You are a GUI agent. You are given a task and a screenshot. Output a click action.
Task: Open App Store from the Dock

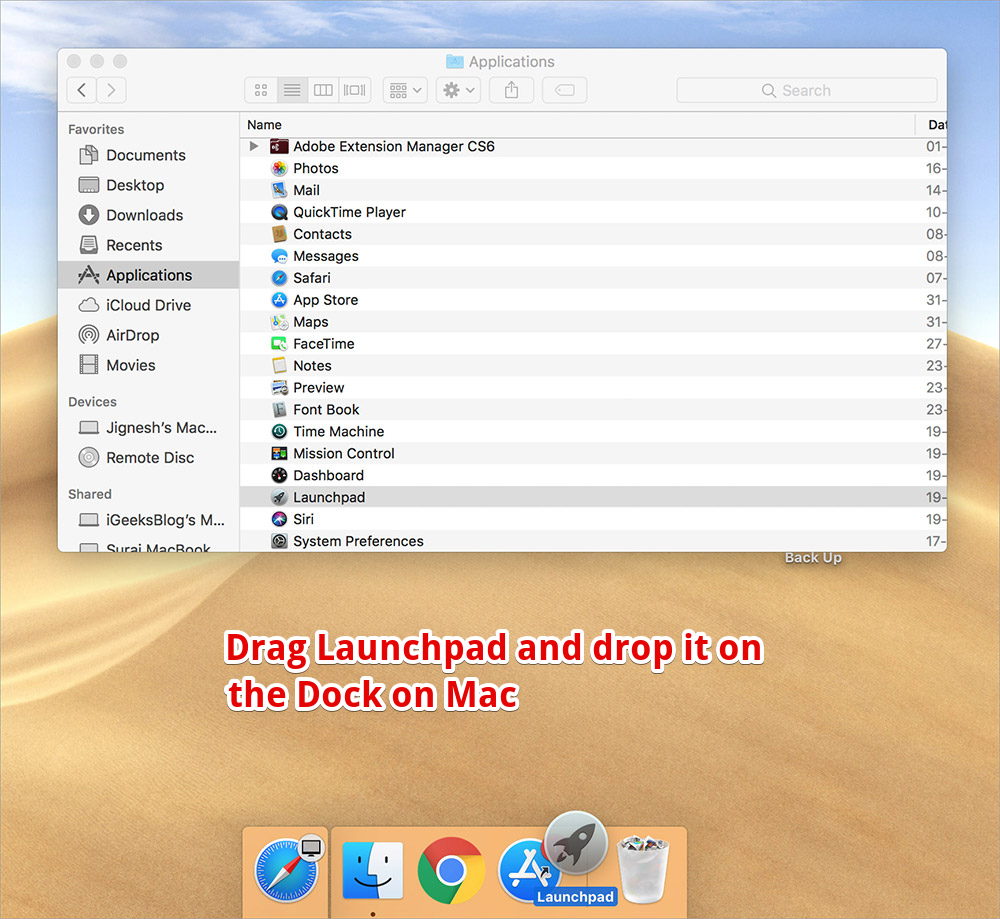pyautogui.click(x=528, y=870)
